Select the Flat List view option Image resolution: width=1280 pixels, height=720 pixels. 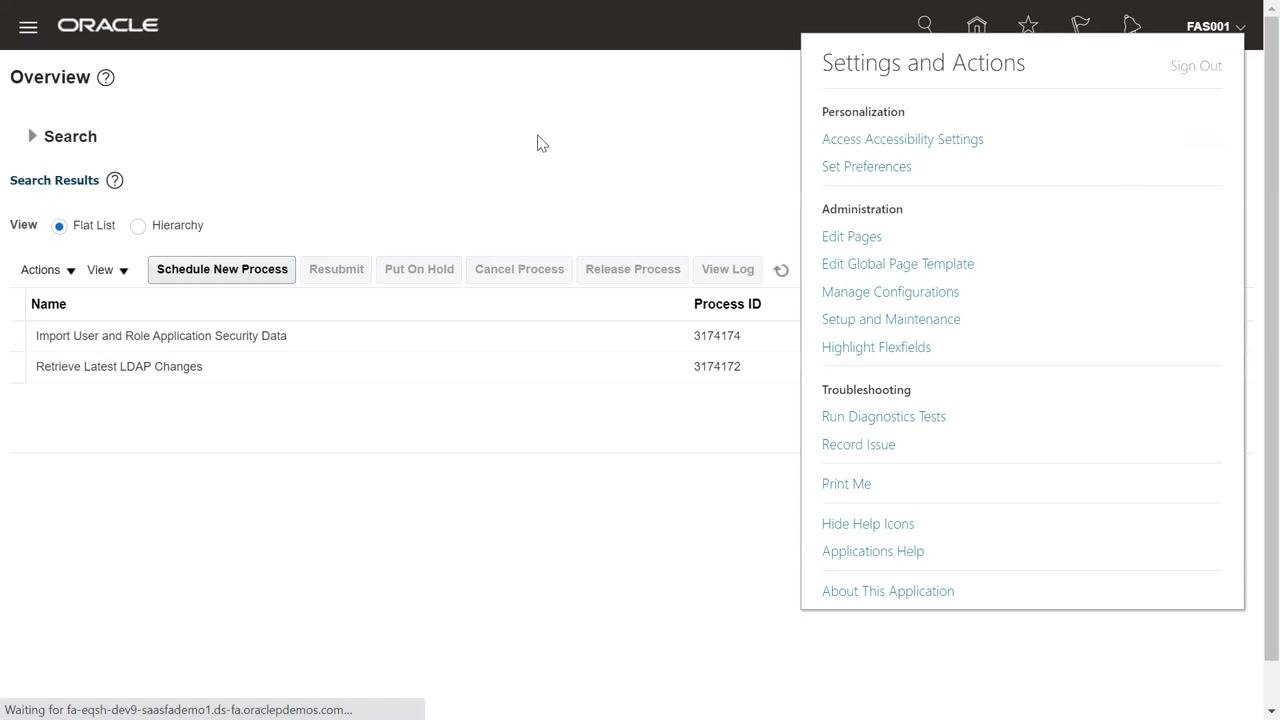click(59, 226)
